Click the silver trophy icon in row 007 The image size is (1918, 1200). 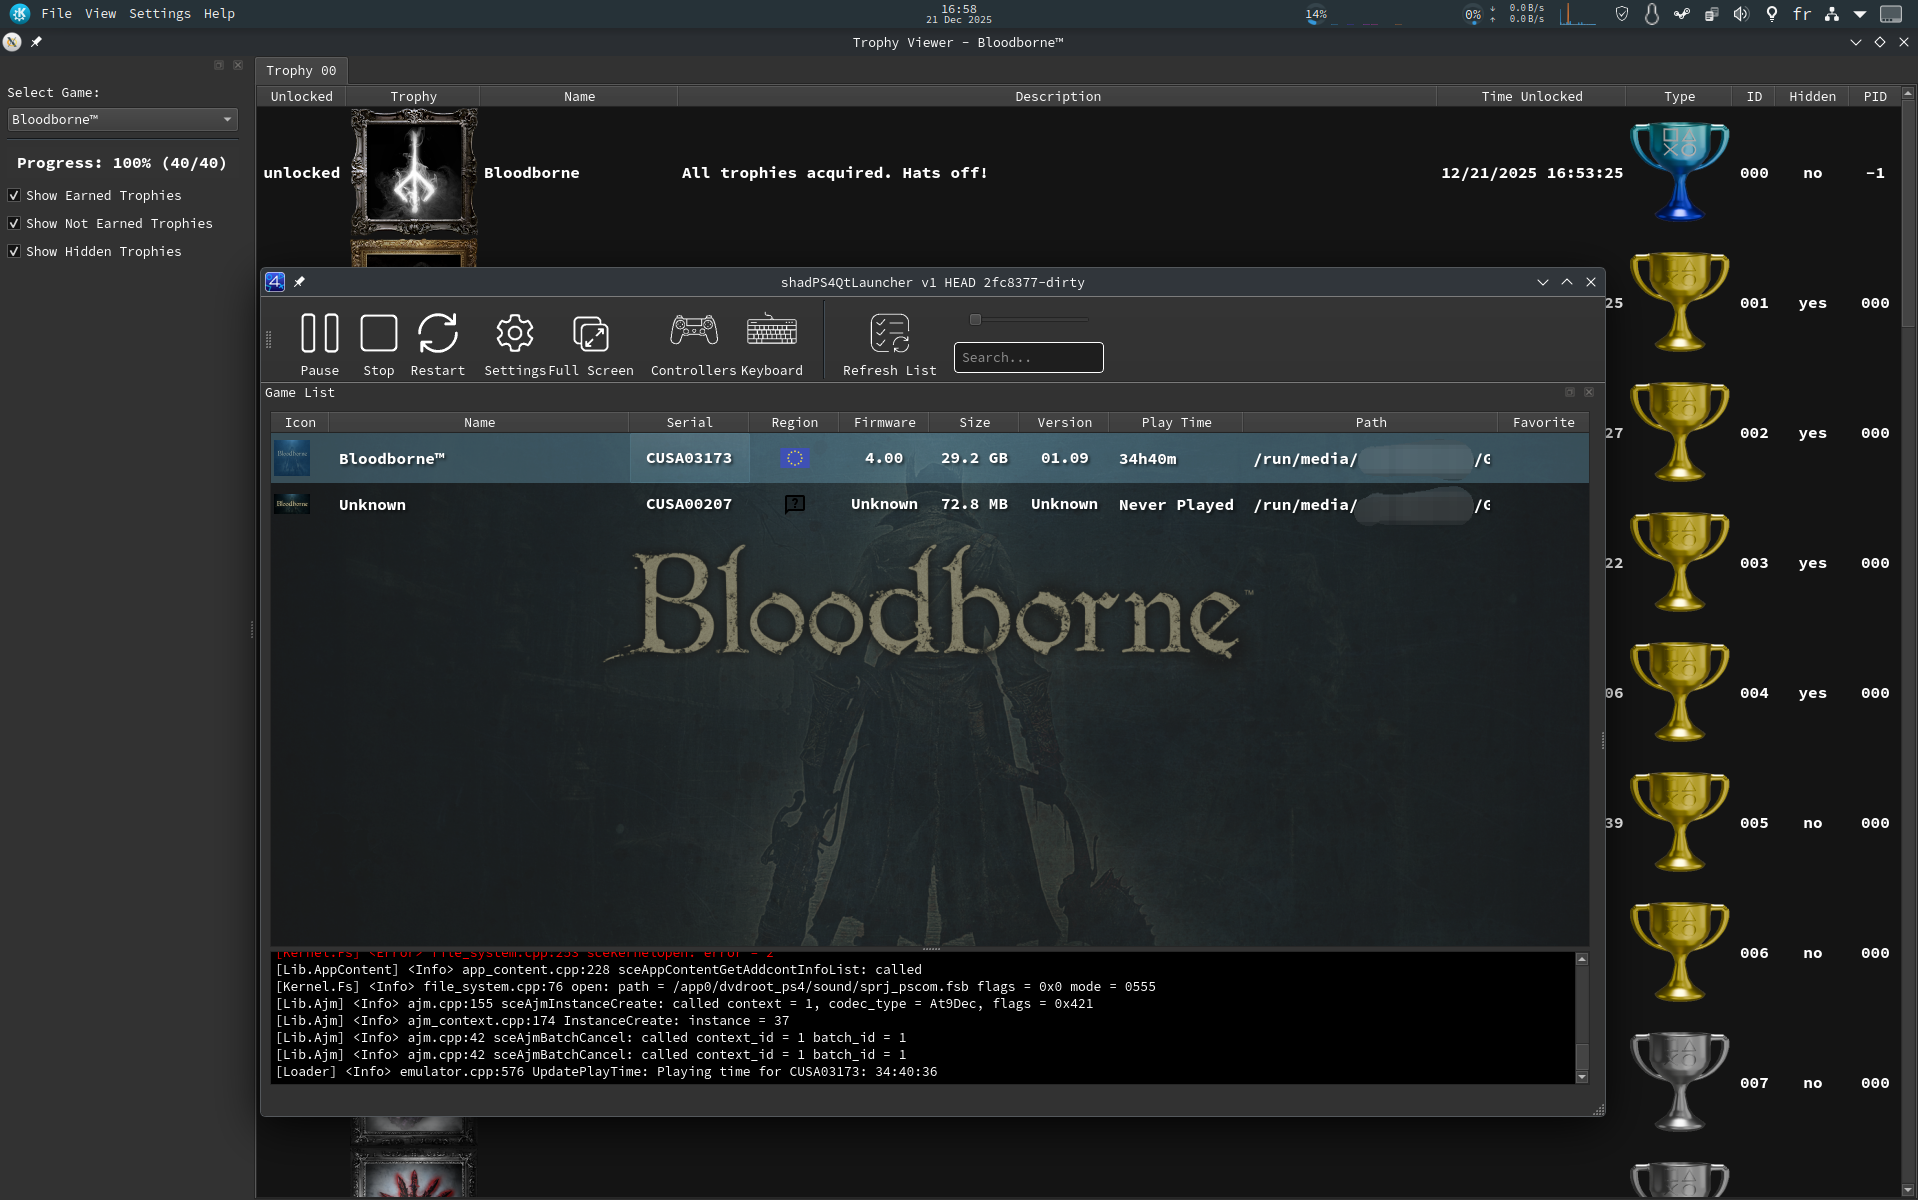click(1679, 1082)
